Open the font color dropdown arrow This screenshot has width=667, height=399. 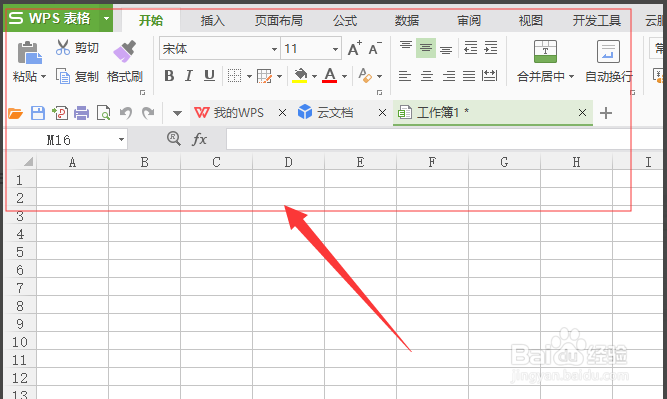click(345, 77)
